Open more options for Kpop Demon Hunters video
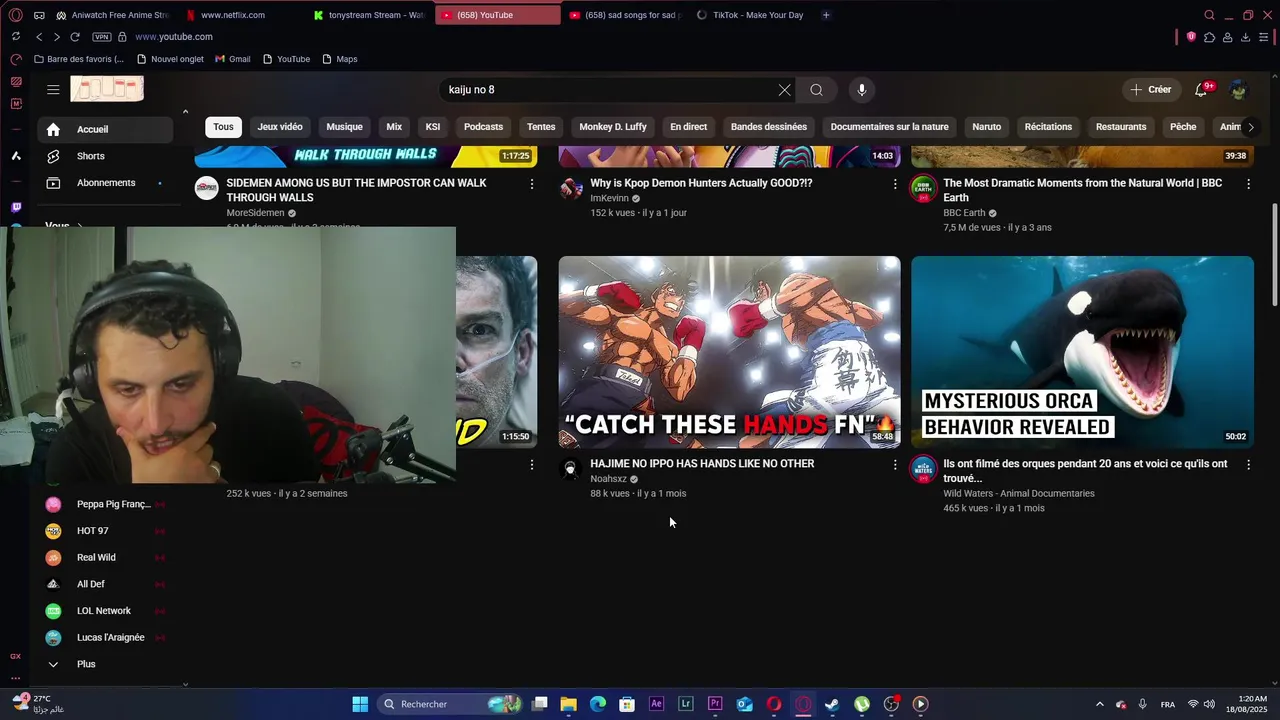This screenshot has height=720, width=1280. click(895, 184)
